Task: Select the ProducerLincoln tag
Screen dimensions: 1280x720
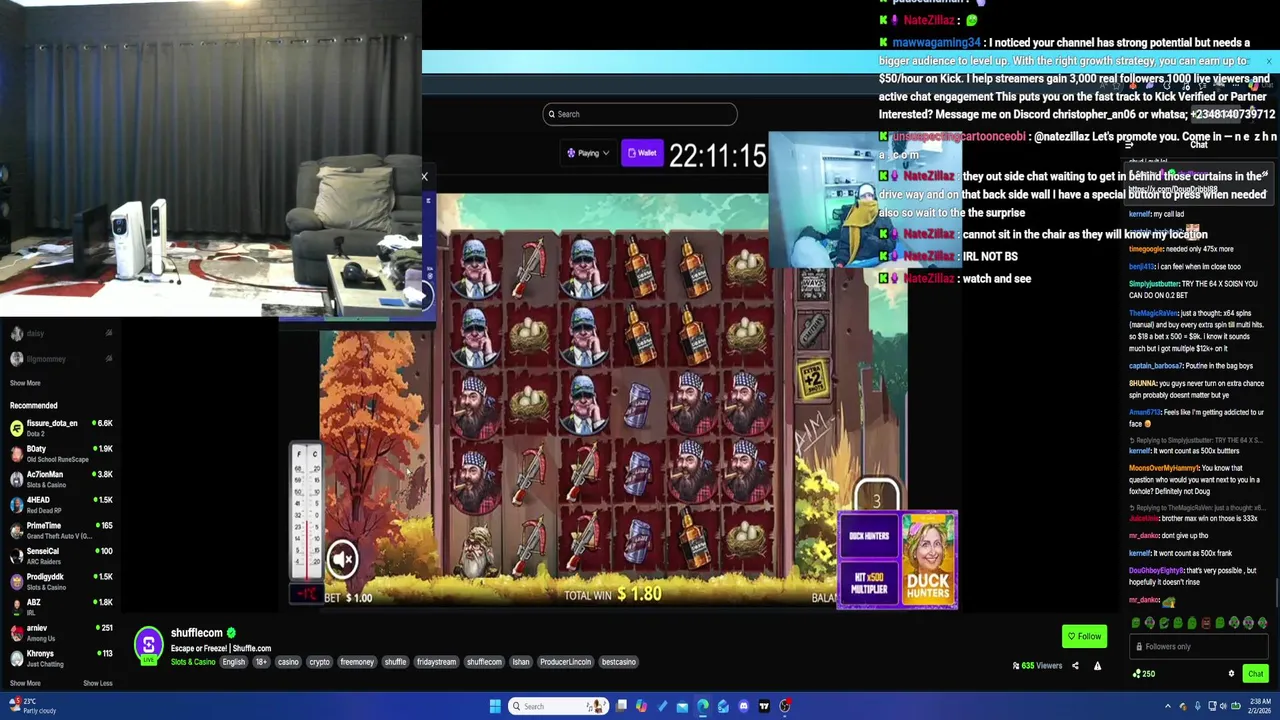Action: [565, 662]
